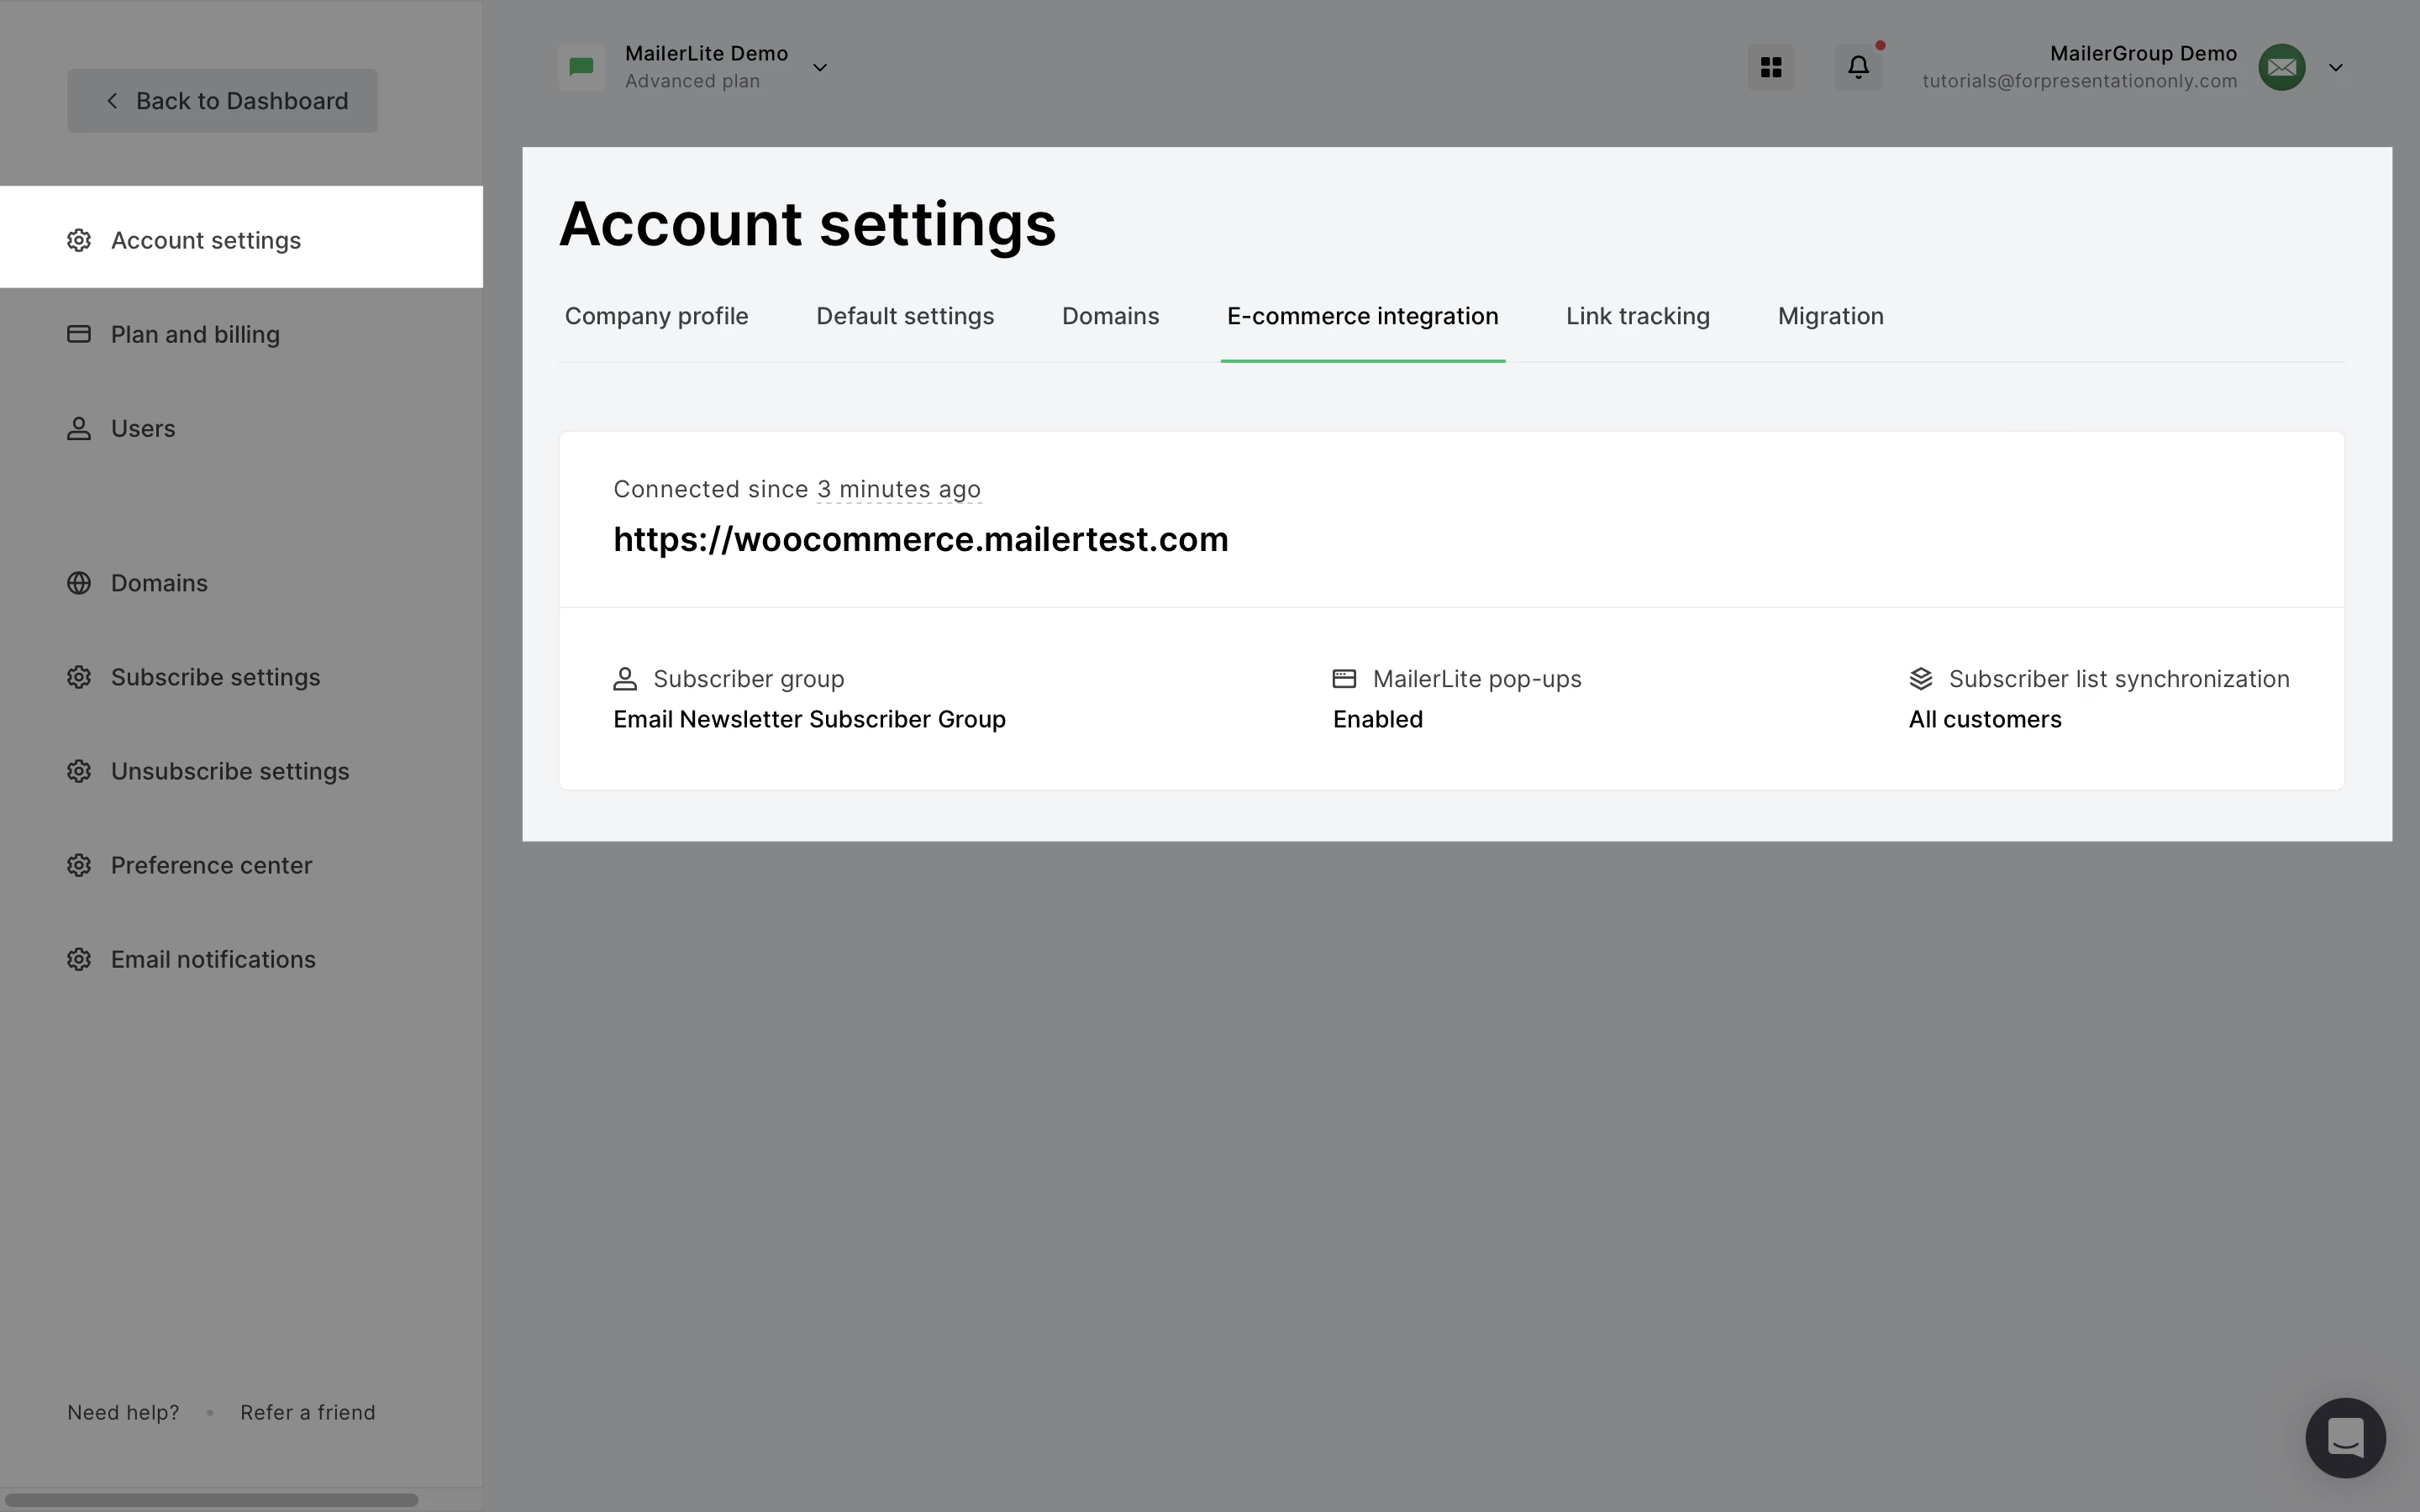Viewport: 2420px width, 1512px height.
Task: Open Domains with the globe icon in the sidebar
Action: [x=159, y=583]
